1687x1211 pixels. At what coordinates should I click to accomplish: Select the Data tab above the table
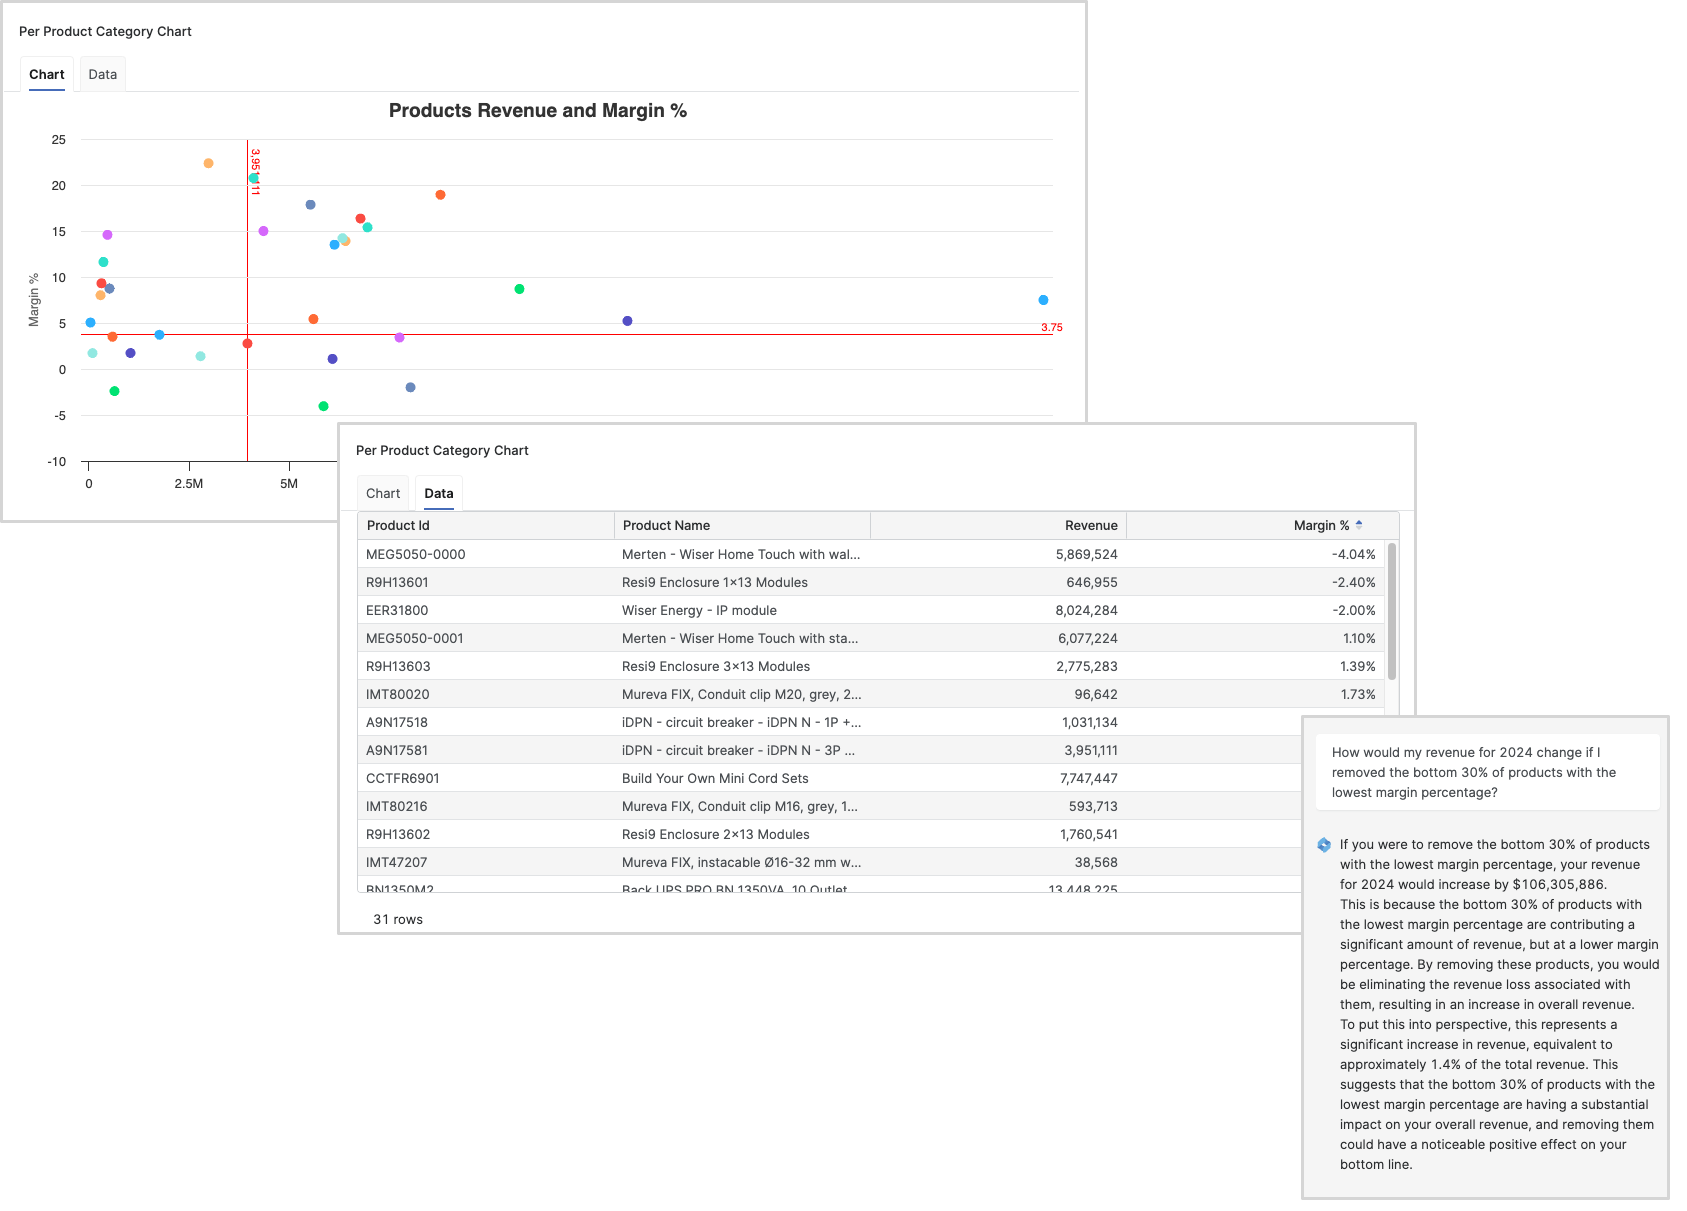(x=438, y=493)
